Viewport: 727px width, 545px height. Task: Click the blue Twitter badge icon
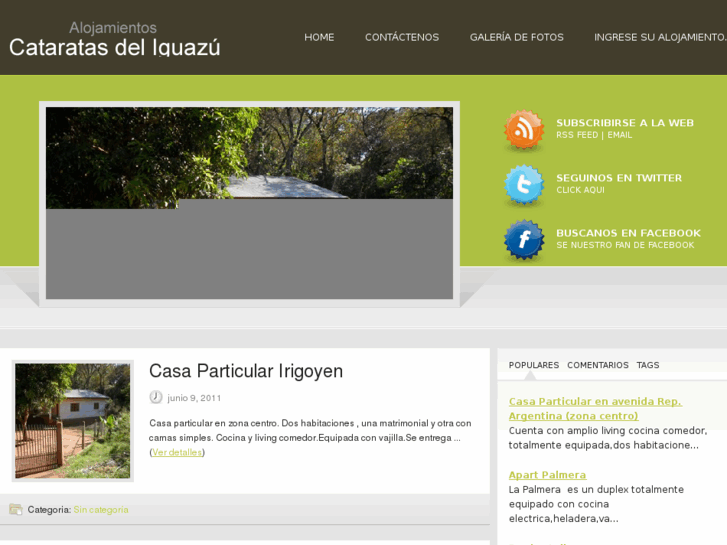coord(524,185)
